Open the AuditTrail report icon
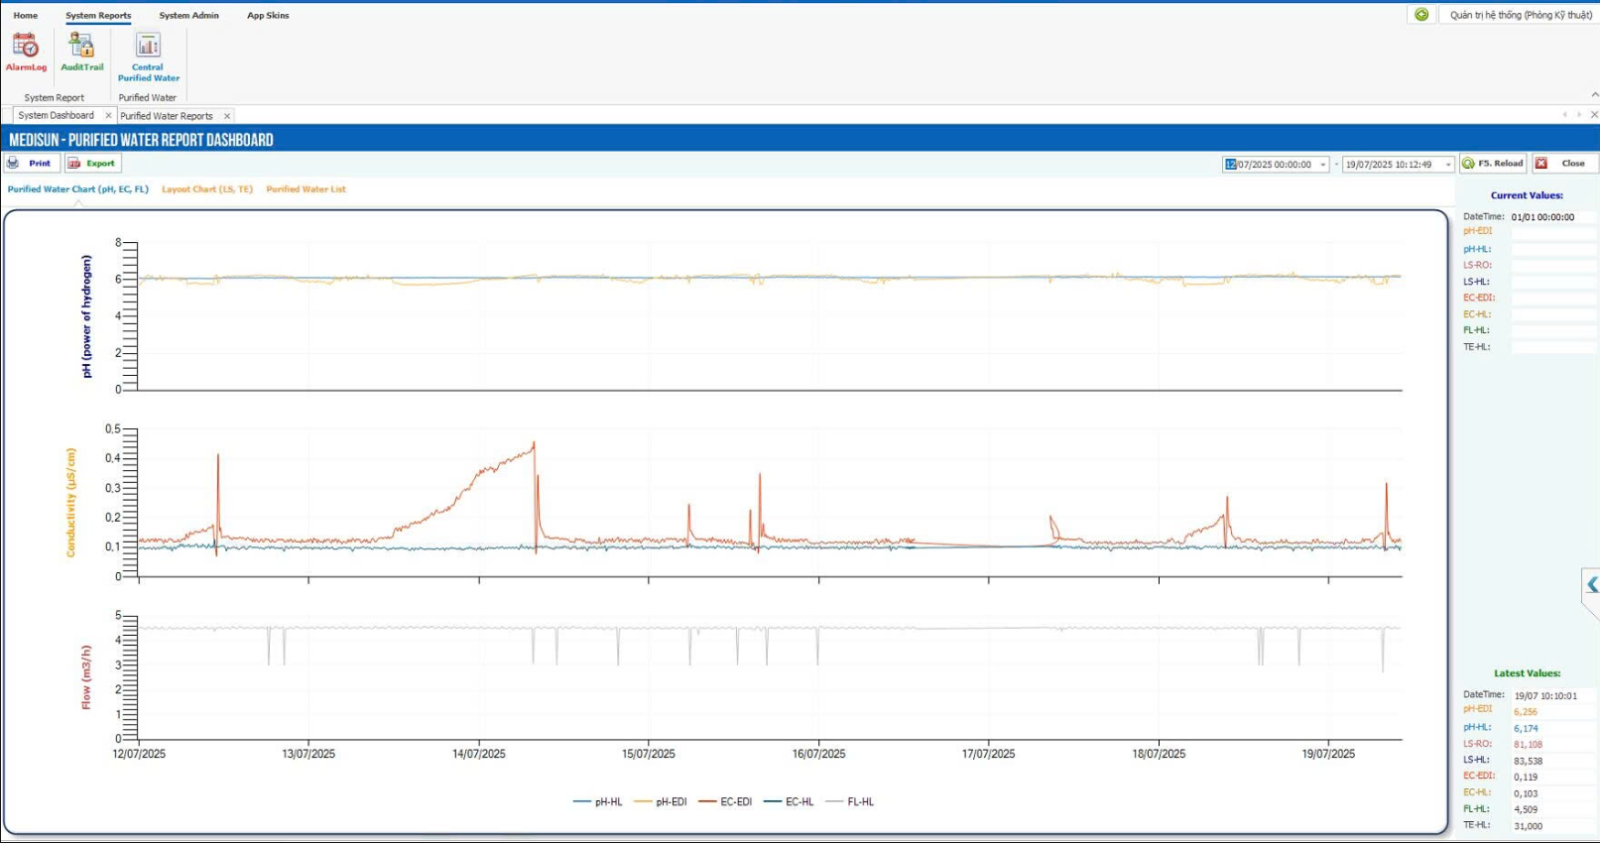The image size is (1600, 843). point(82,51)
